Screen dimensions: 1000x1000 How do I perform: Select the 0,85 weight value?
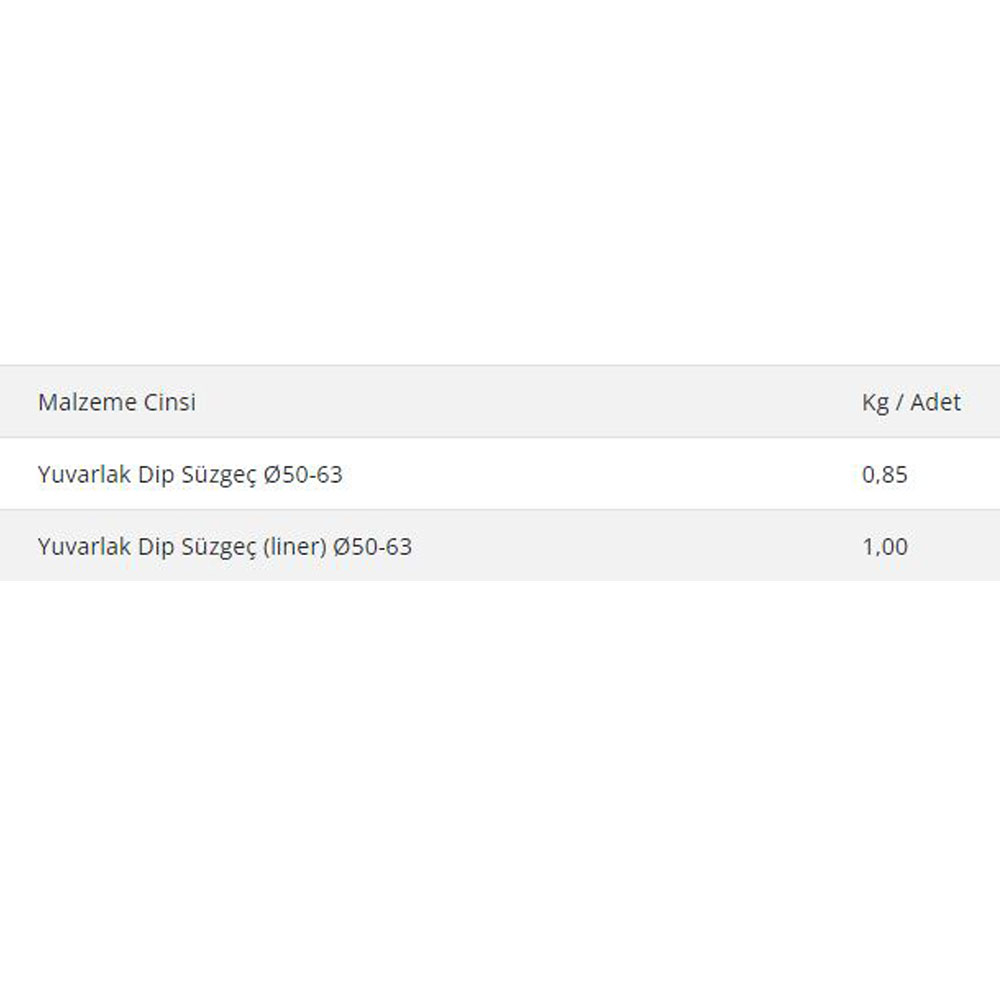click(885, 474)
